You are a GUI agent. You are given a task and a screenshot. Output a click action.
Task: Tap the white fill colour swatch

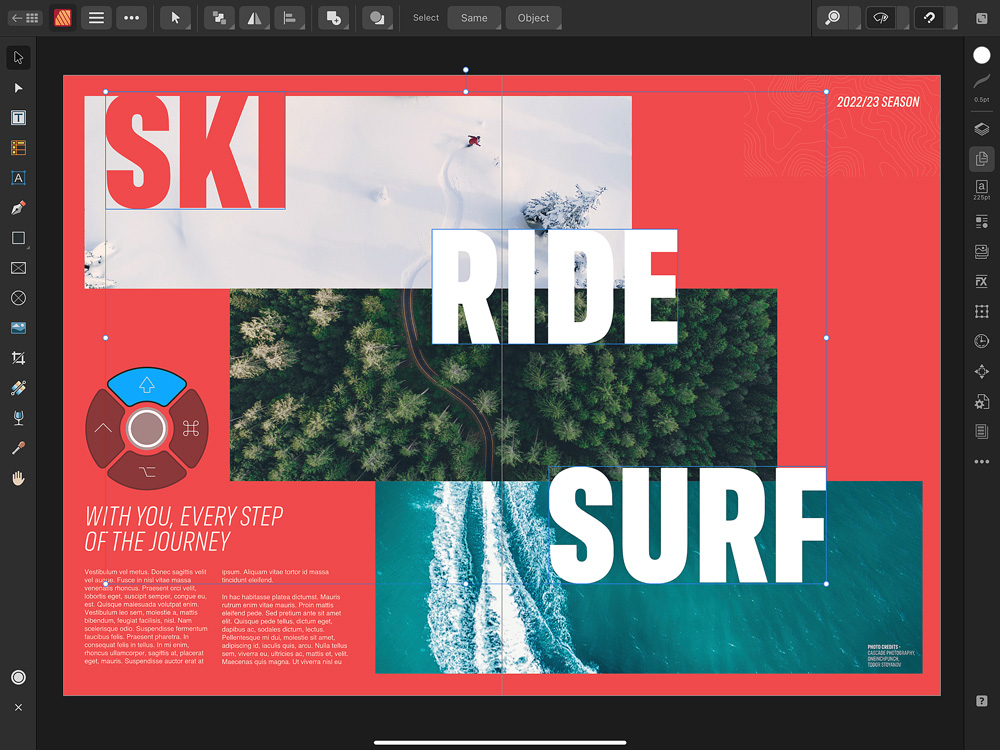coord(981,56)
